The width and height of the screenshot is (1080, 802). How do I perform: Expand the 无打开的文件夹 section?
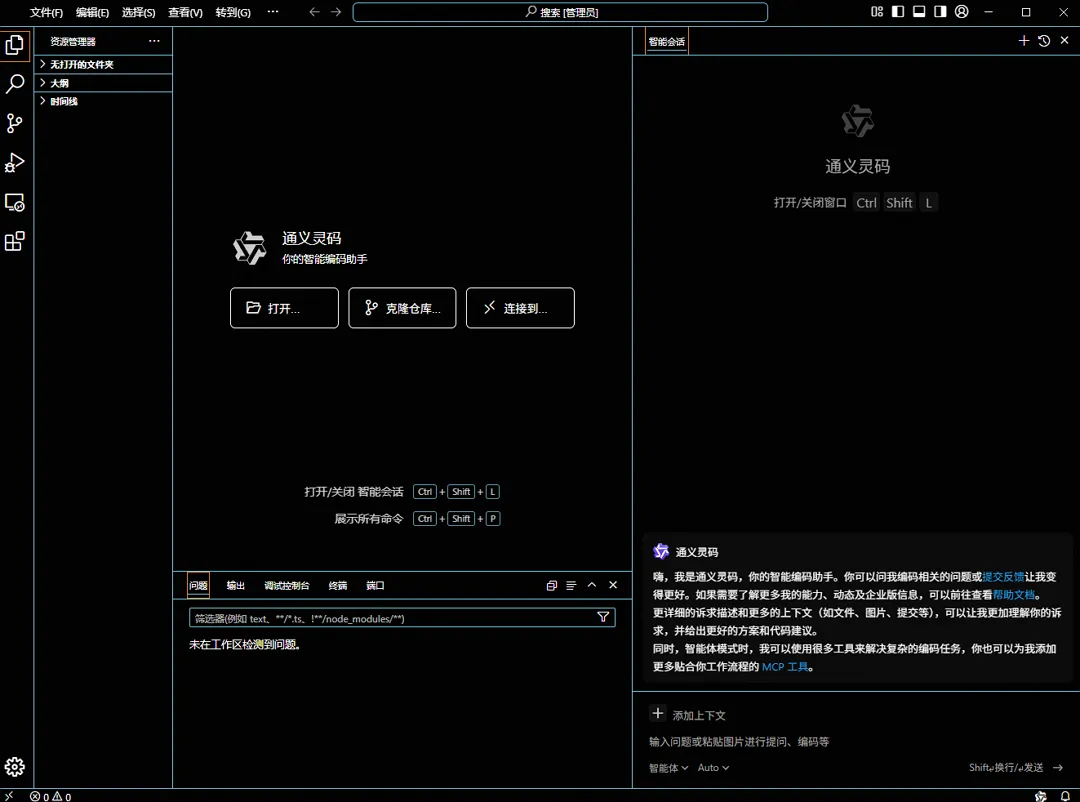point(103,64)
